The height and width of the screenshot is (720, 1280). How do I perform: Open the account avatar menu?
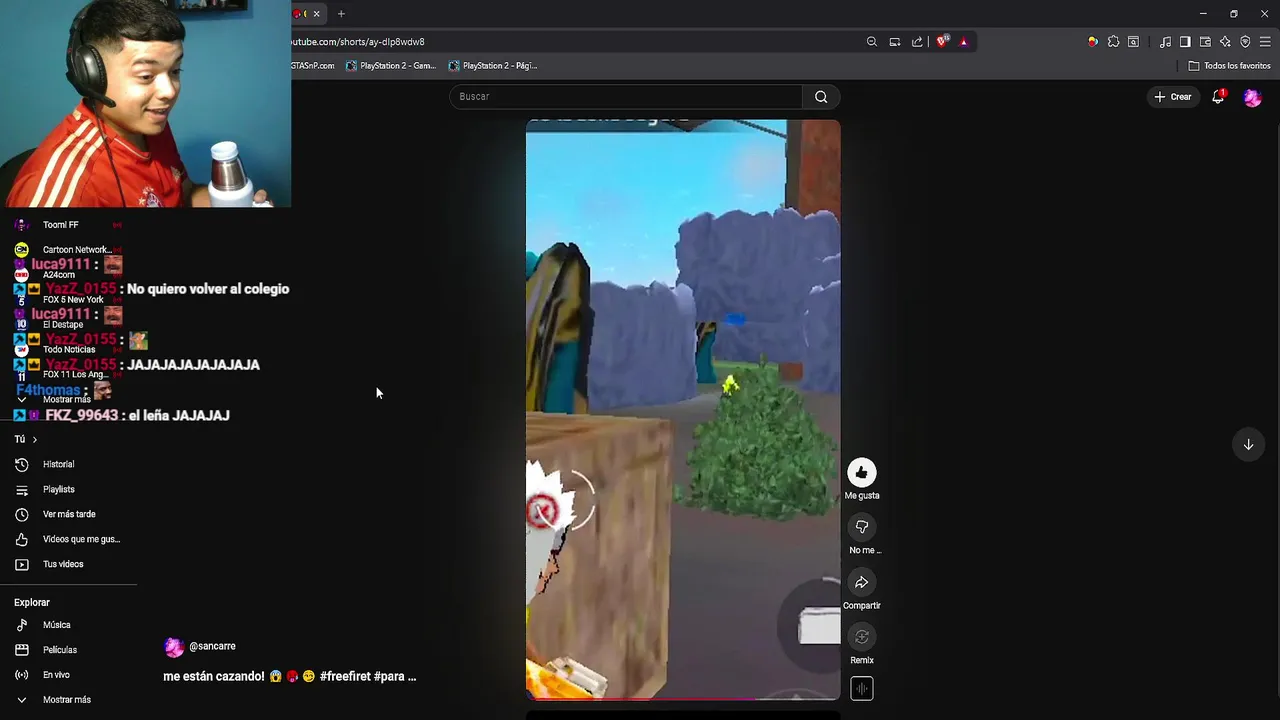point(1252,97)
